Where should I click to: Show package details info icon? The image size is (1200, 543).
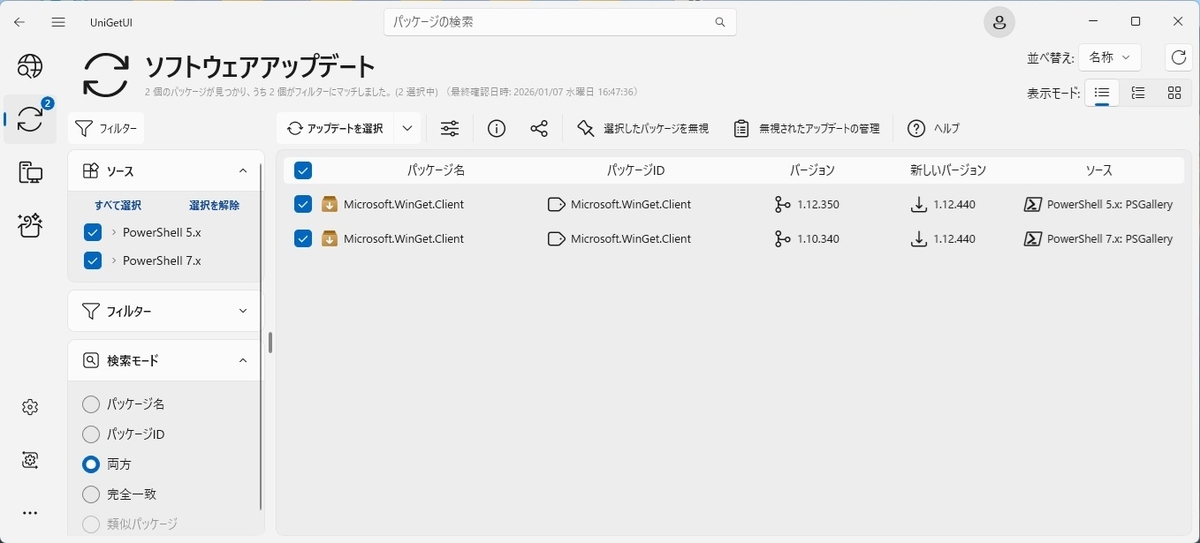(496, 128)
